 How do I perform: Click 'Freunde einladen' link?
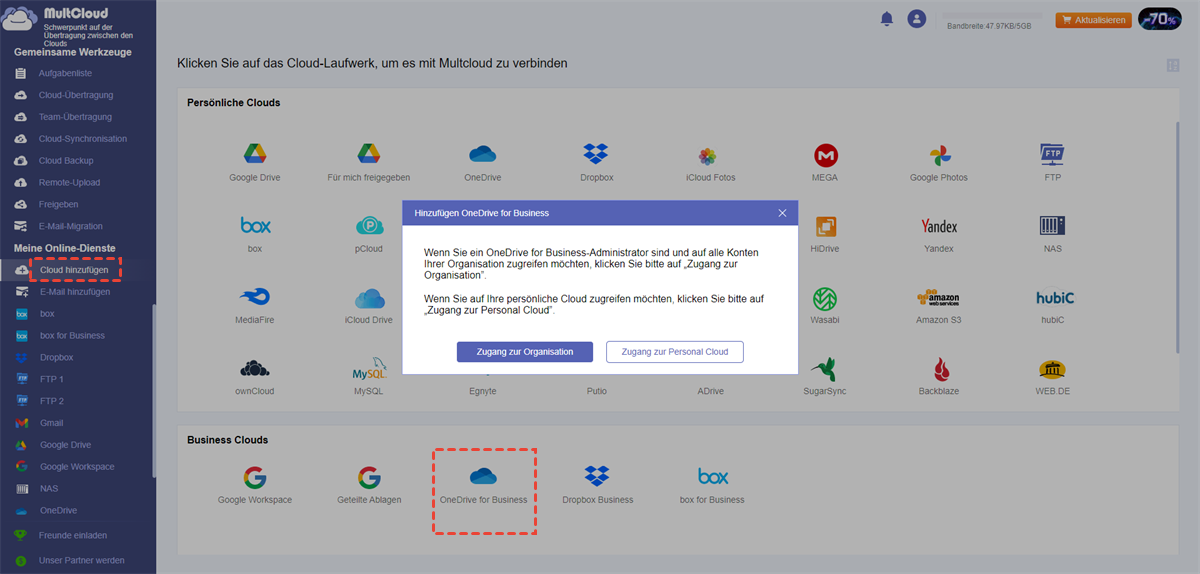pyautogui.click(x=73, y=536)
